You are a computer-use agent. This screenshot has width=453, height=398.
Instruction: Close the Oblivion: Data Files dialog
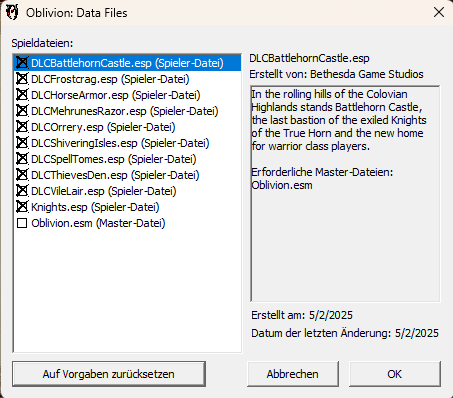coord(439,12)
